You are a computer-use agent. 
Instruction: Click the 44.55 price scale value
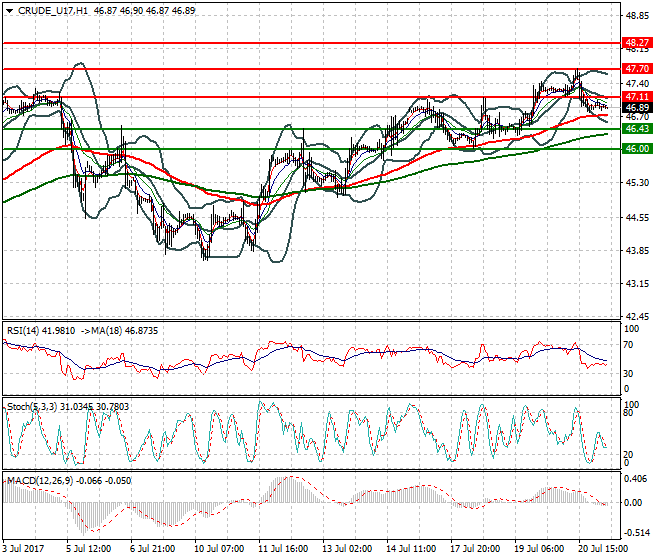pos(637,218)
